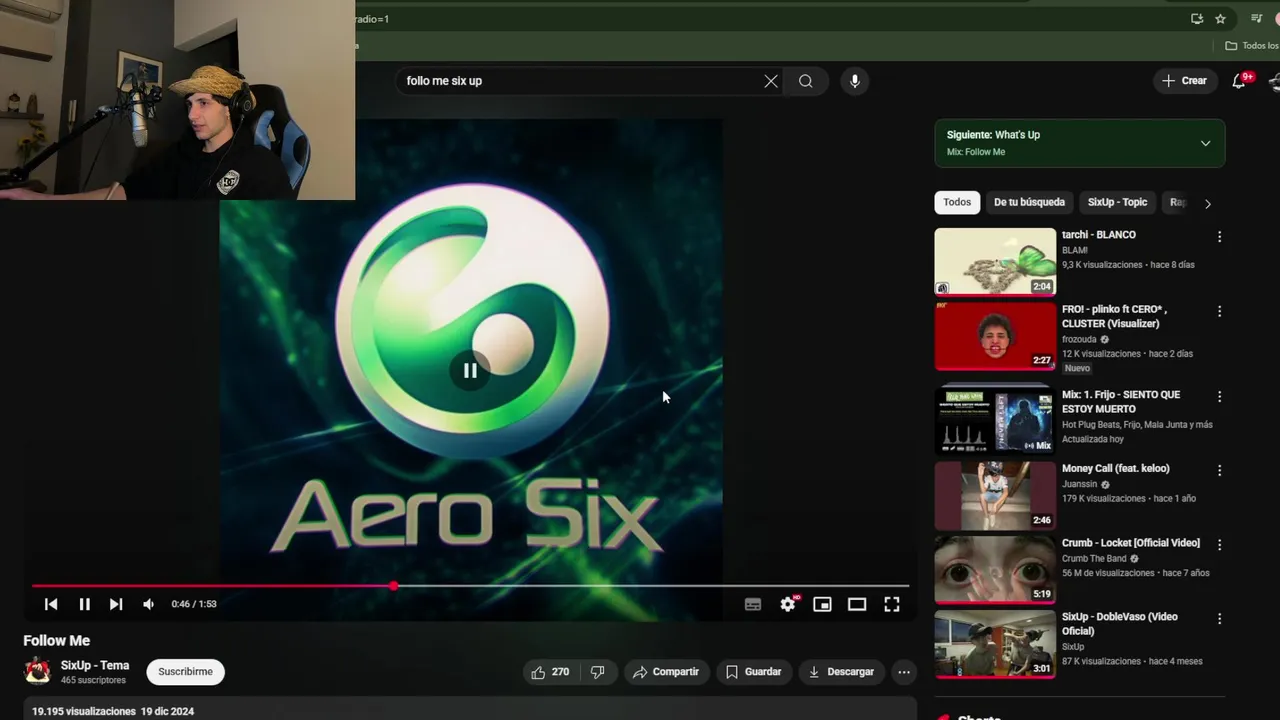Viewport: 1280px width, 720px height.
Task: Open the tarchi - BLANCO video thumbnail
Action: coord(995,261)
